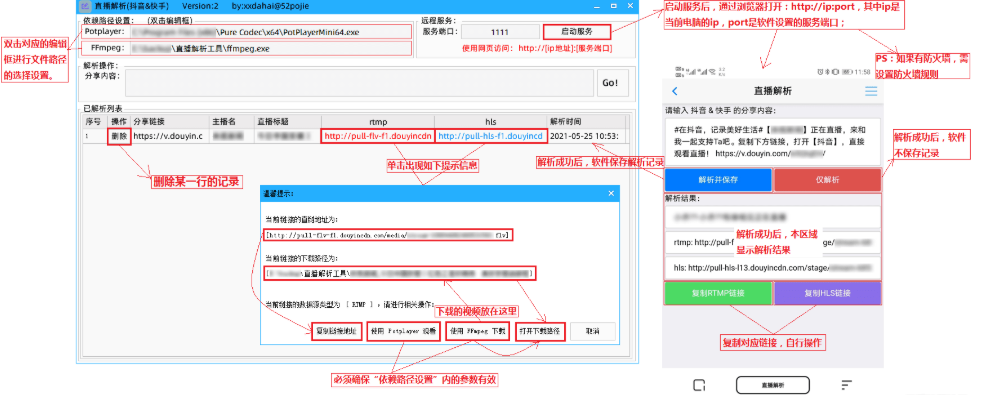Click the 复制链接地址 button in the dialog
990x395 pixels.
[337, 331]
